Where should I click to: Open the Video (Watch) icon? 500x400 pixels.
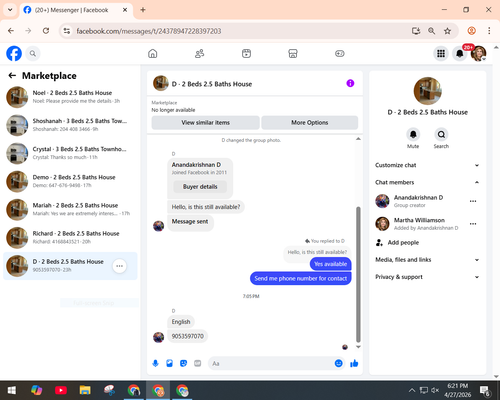pos(246,53)
